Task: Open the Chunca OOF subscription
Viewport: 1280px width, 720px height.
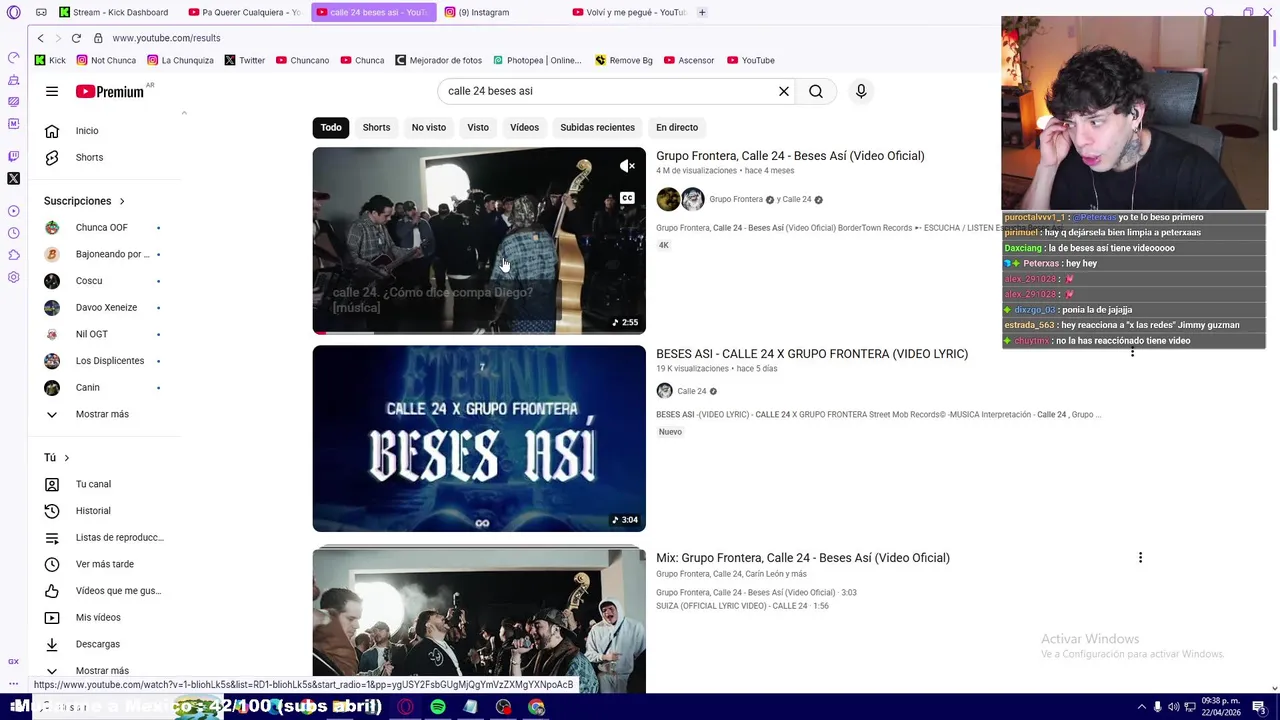Action: tap(104, 227)
